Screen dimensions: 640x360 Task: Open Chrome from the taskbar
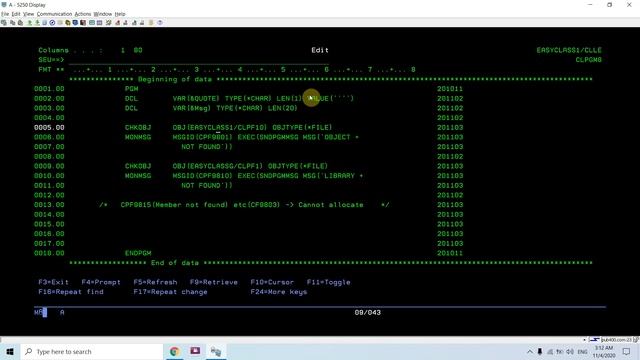(x=175, y=351)
